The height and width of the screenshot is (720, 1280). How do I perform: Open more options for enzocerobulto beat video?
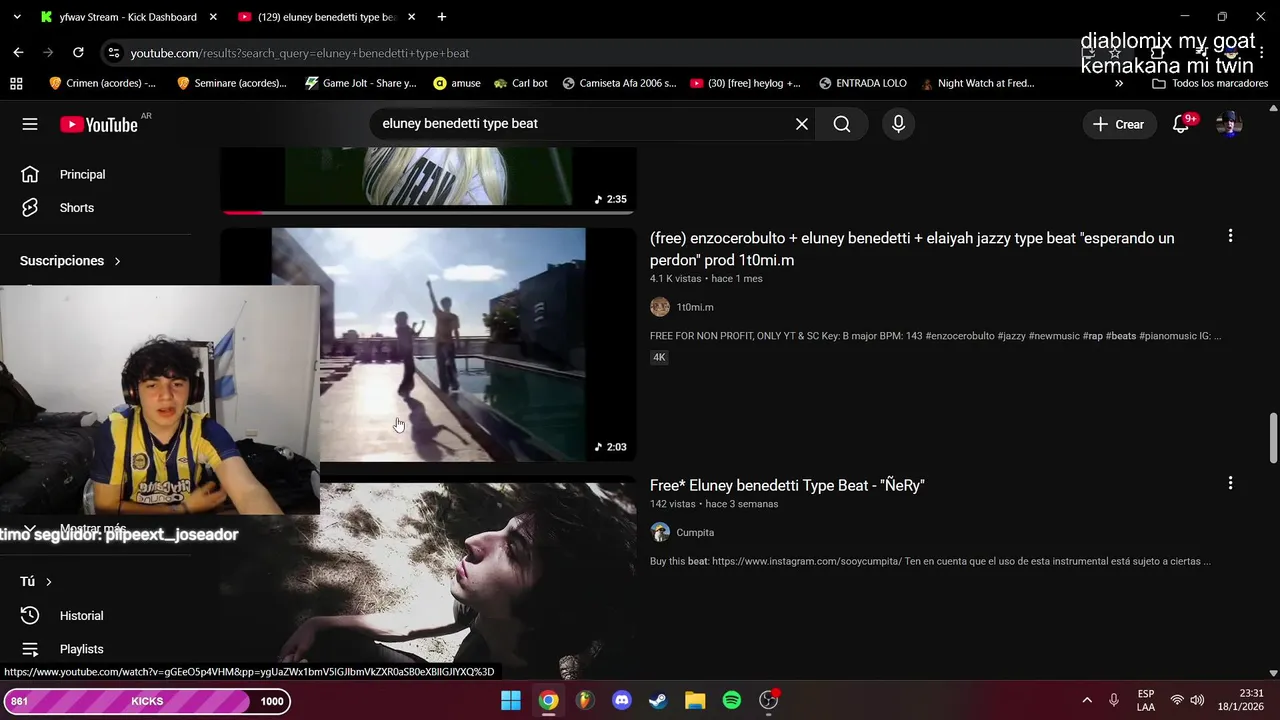1230,236
